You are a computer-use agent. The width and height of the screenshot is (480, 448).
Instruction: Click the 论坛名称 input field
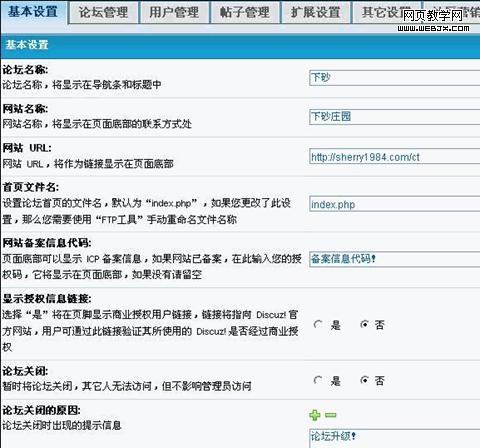(x=395, y=78)
